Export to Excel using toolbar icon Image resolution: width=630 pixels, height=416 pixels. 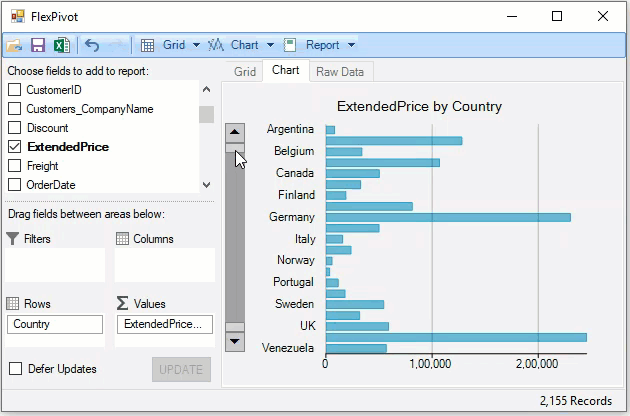click(61, 45)
